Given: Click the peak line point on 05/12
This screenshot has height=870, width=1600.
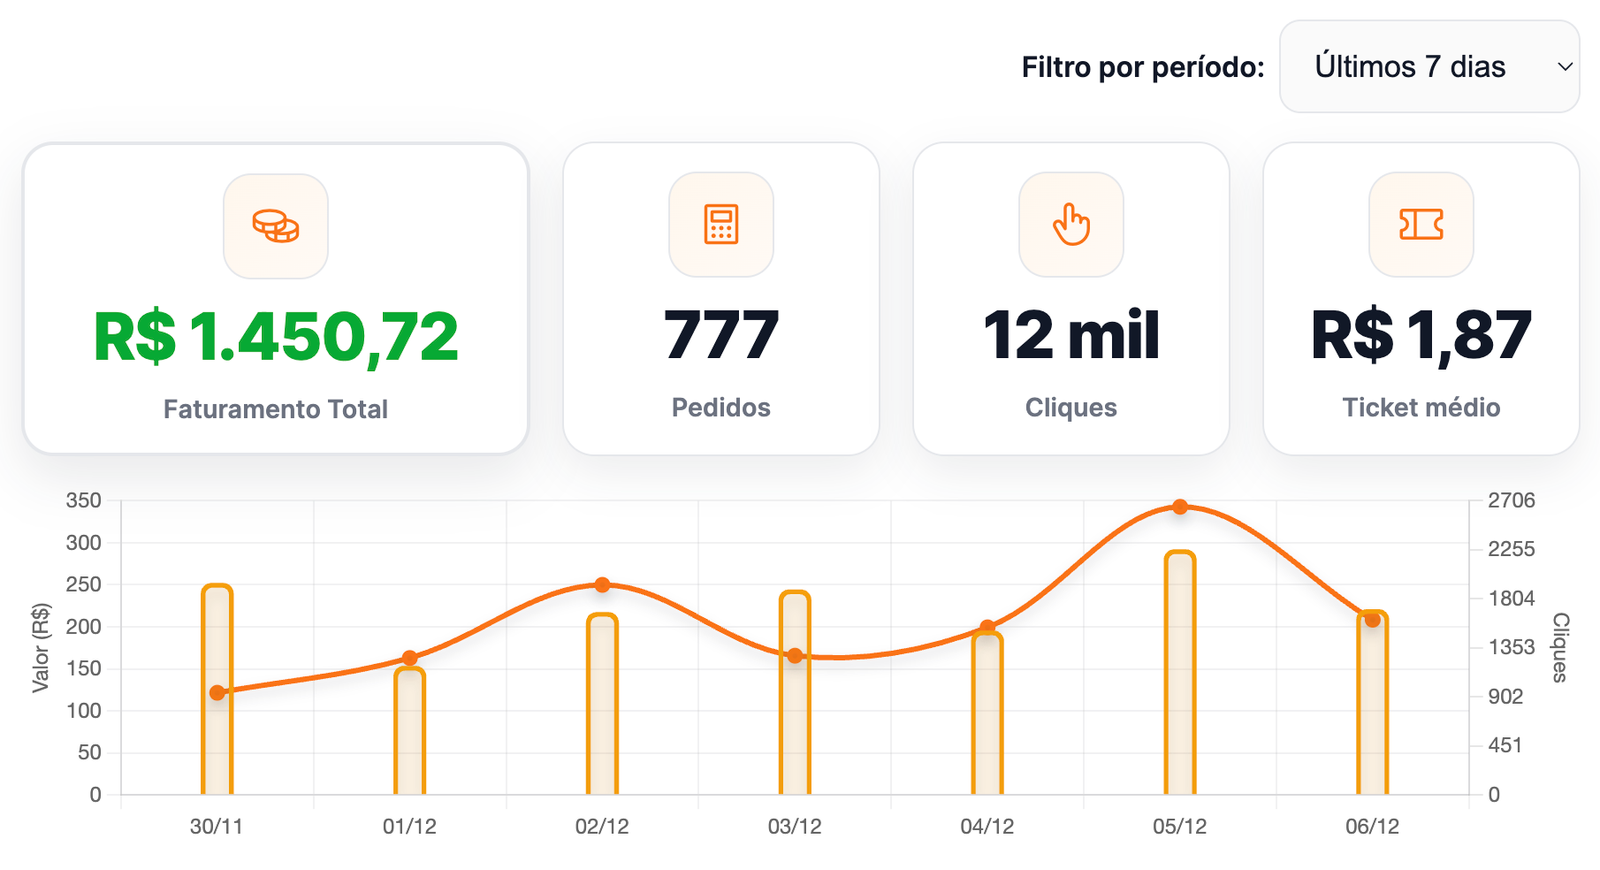Looking at the screenshot, I should pos(1180,507).
